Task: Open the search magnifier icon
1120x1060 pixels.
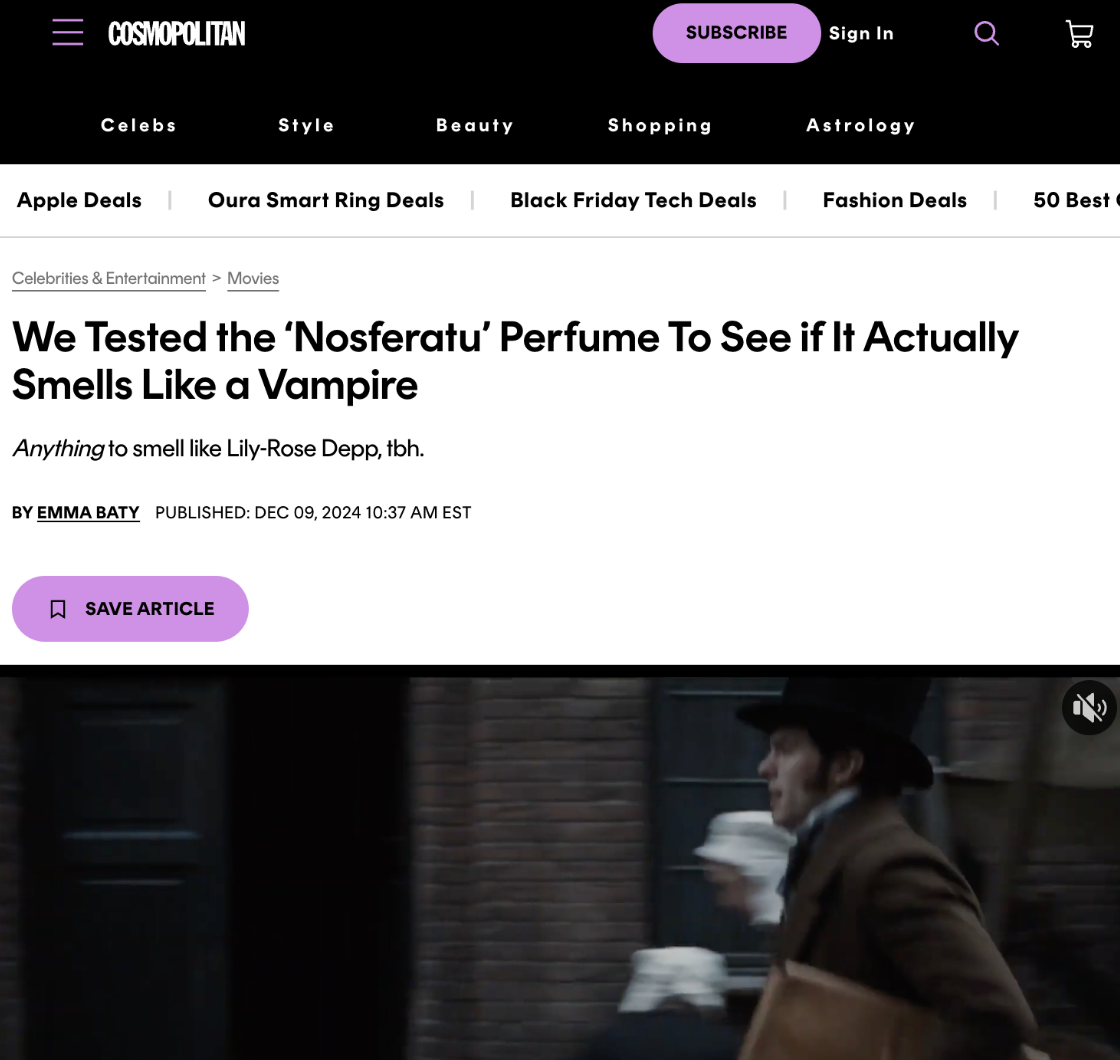Action: point(986,33)
